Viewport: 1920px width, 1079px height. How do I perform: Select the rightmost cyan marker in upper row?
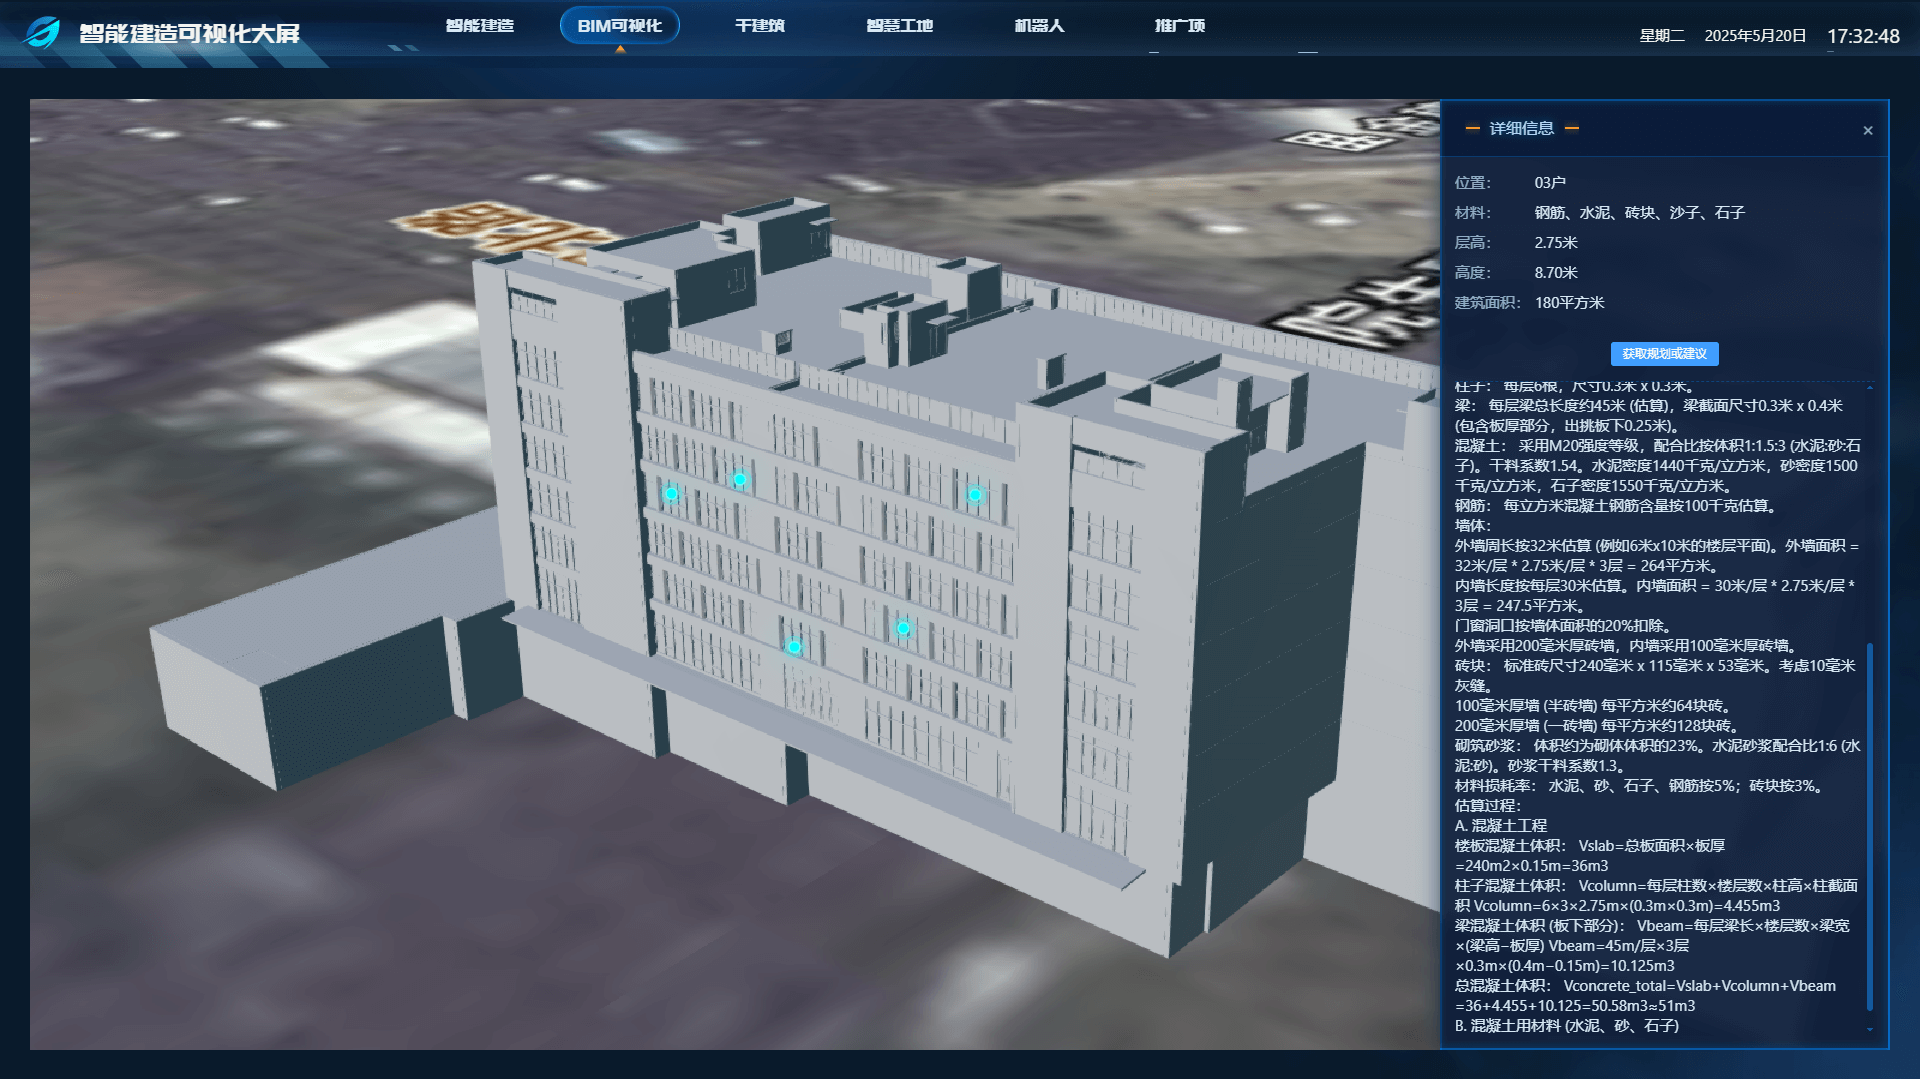(974, 495)
